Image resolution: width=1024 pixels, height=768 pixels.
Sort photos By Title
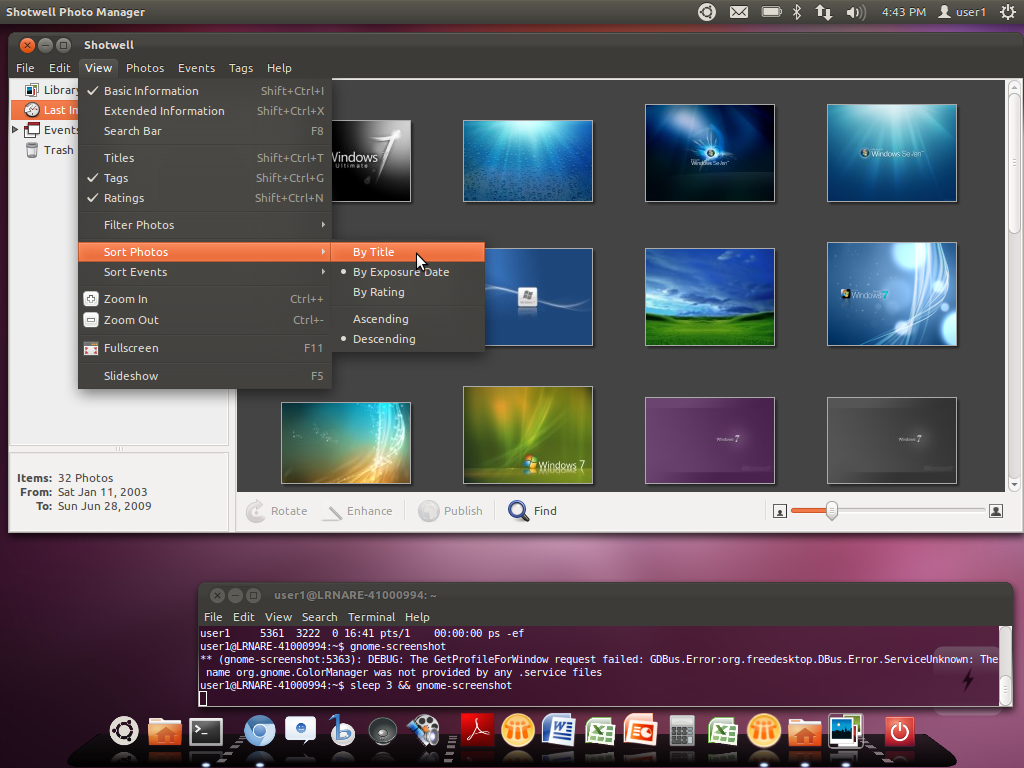coord(408,252)
